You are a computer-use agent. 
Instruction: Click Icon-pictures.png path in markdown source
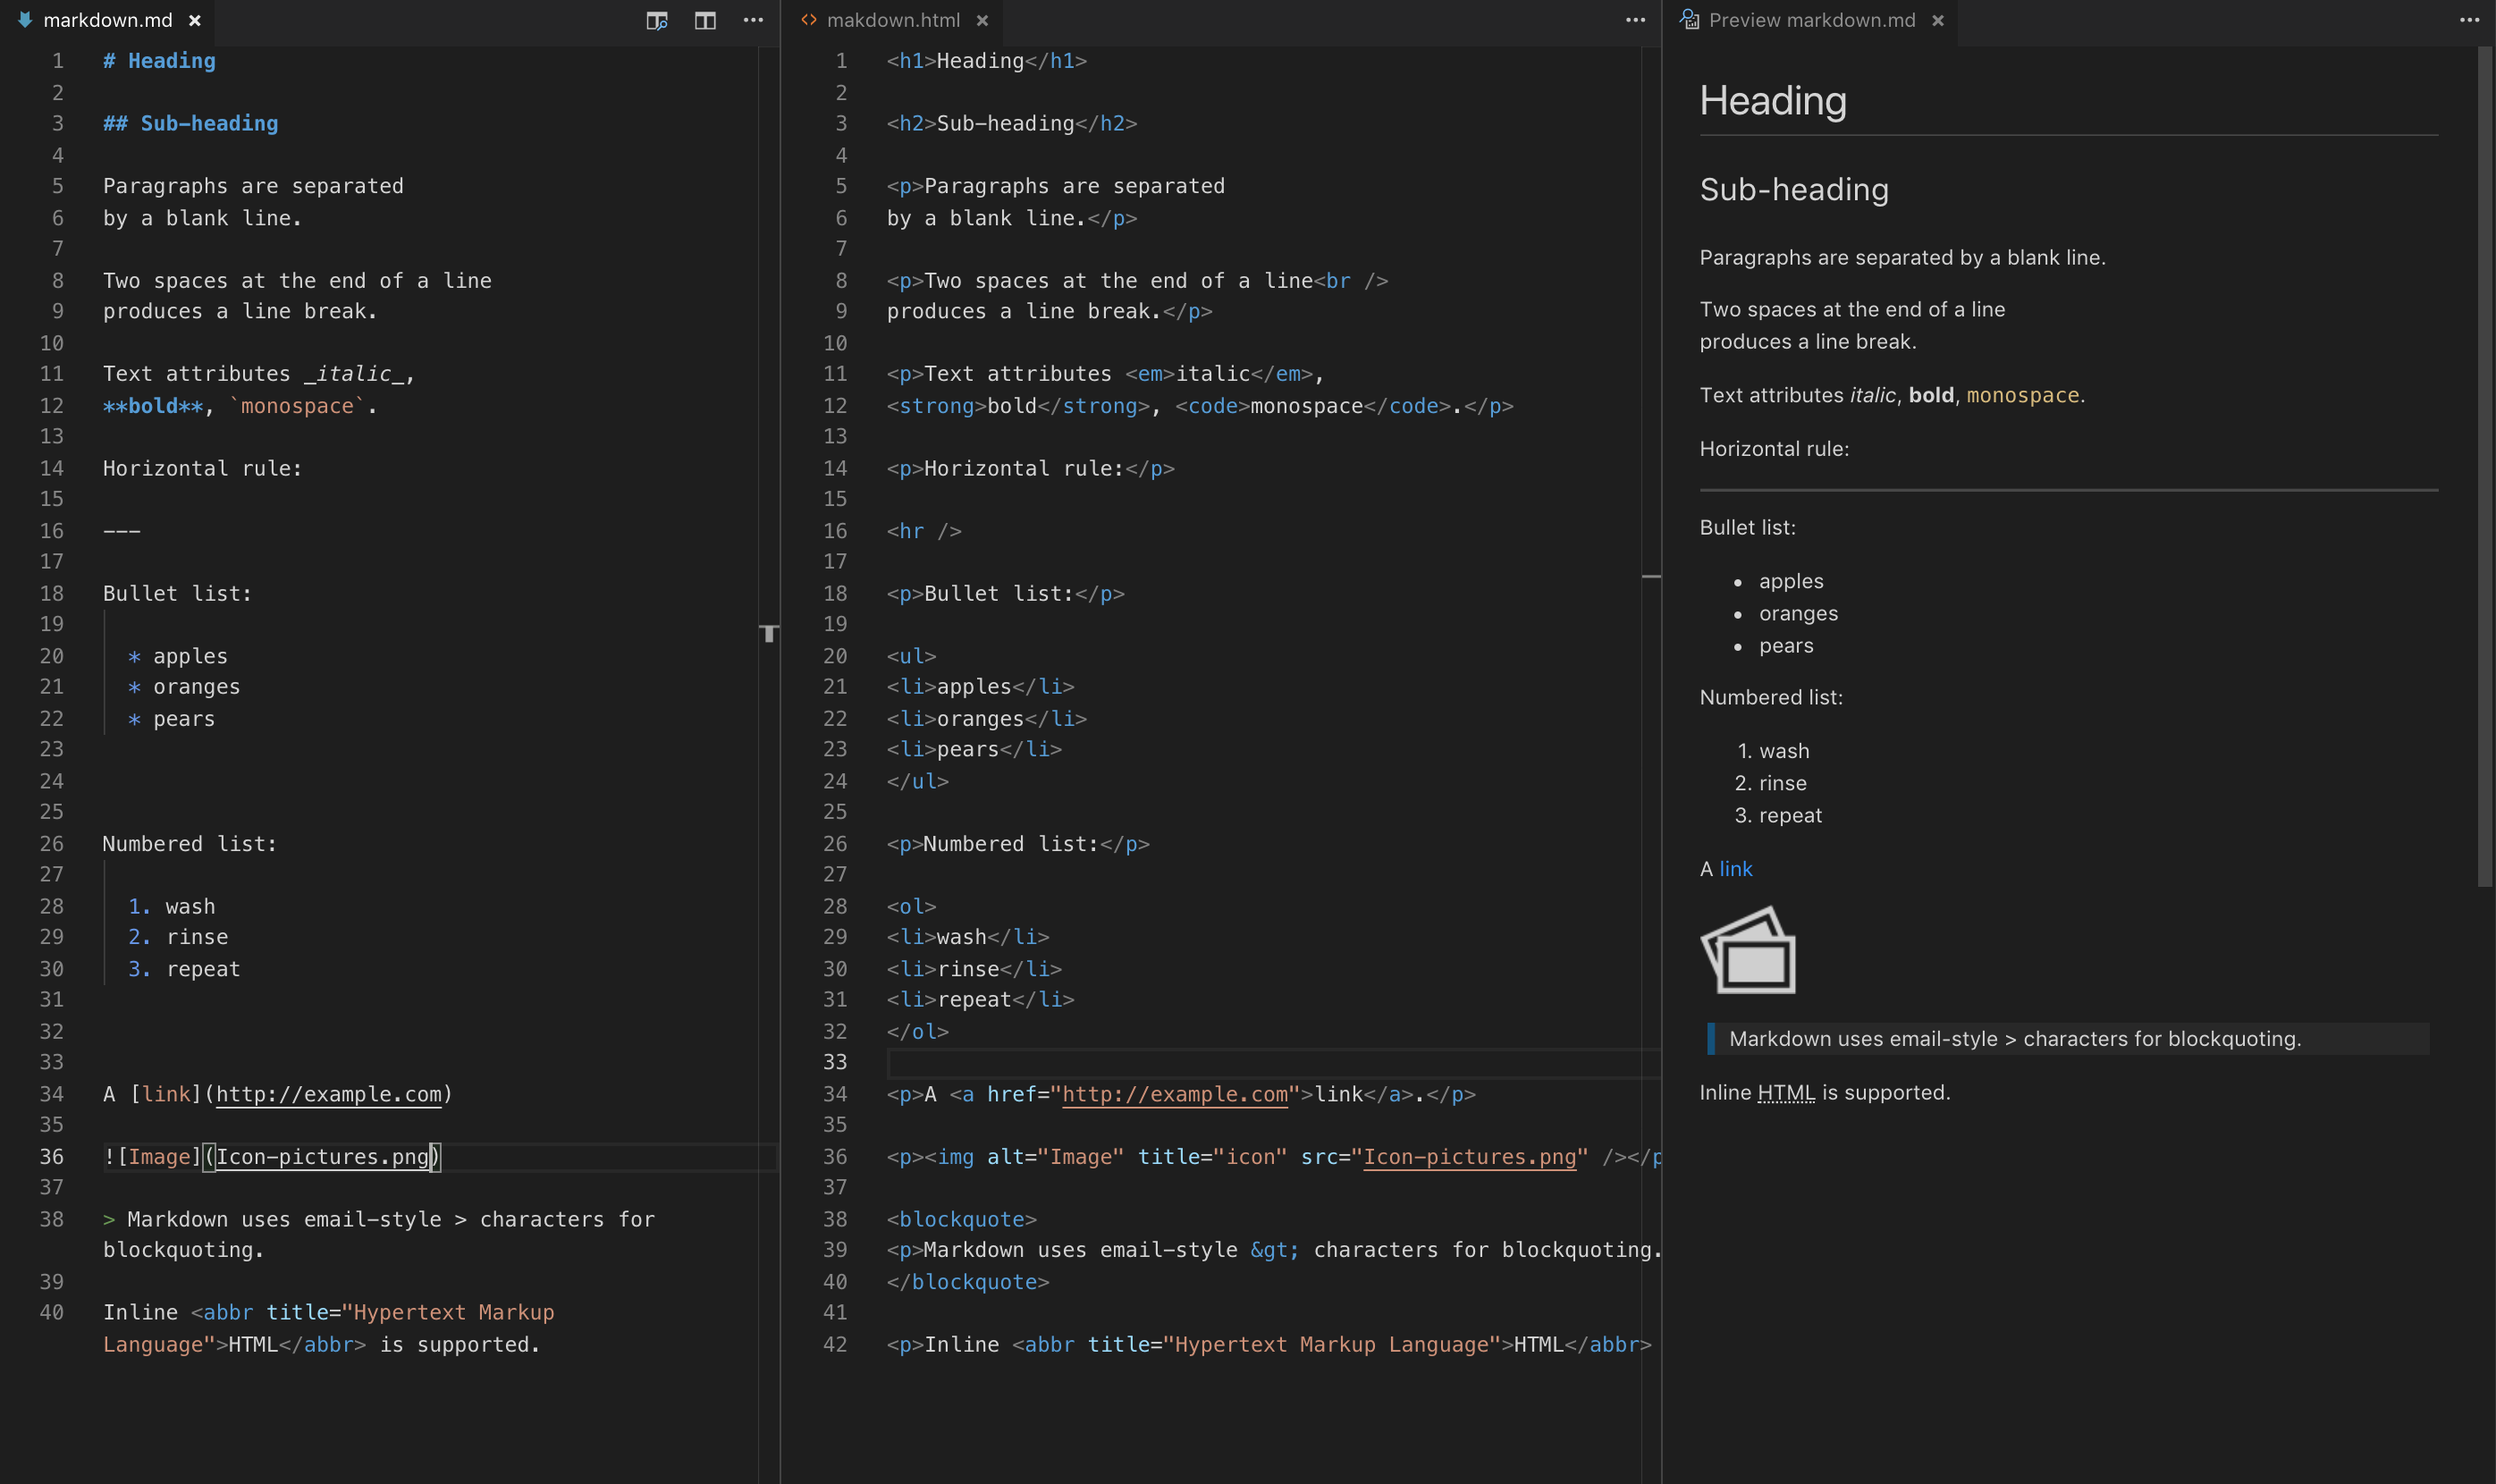(x=323, y=1157)
